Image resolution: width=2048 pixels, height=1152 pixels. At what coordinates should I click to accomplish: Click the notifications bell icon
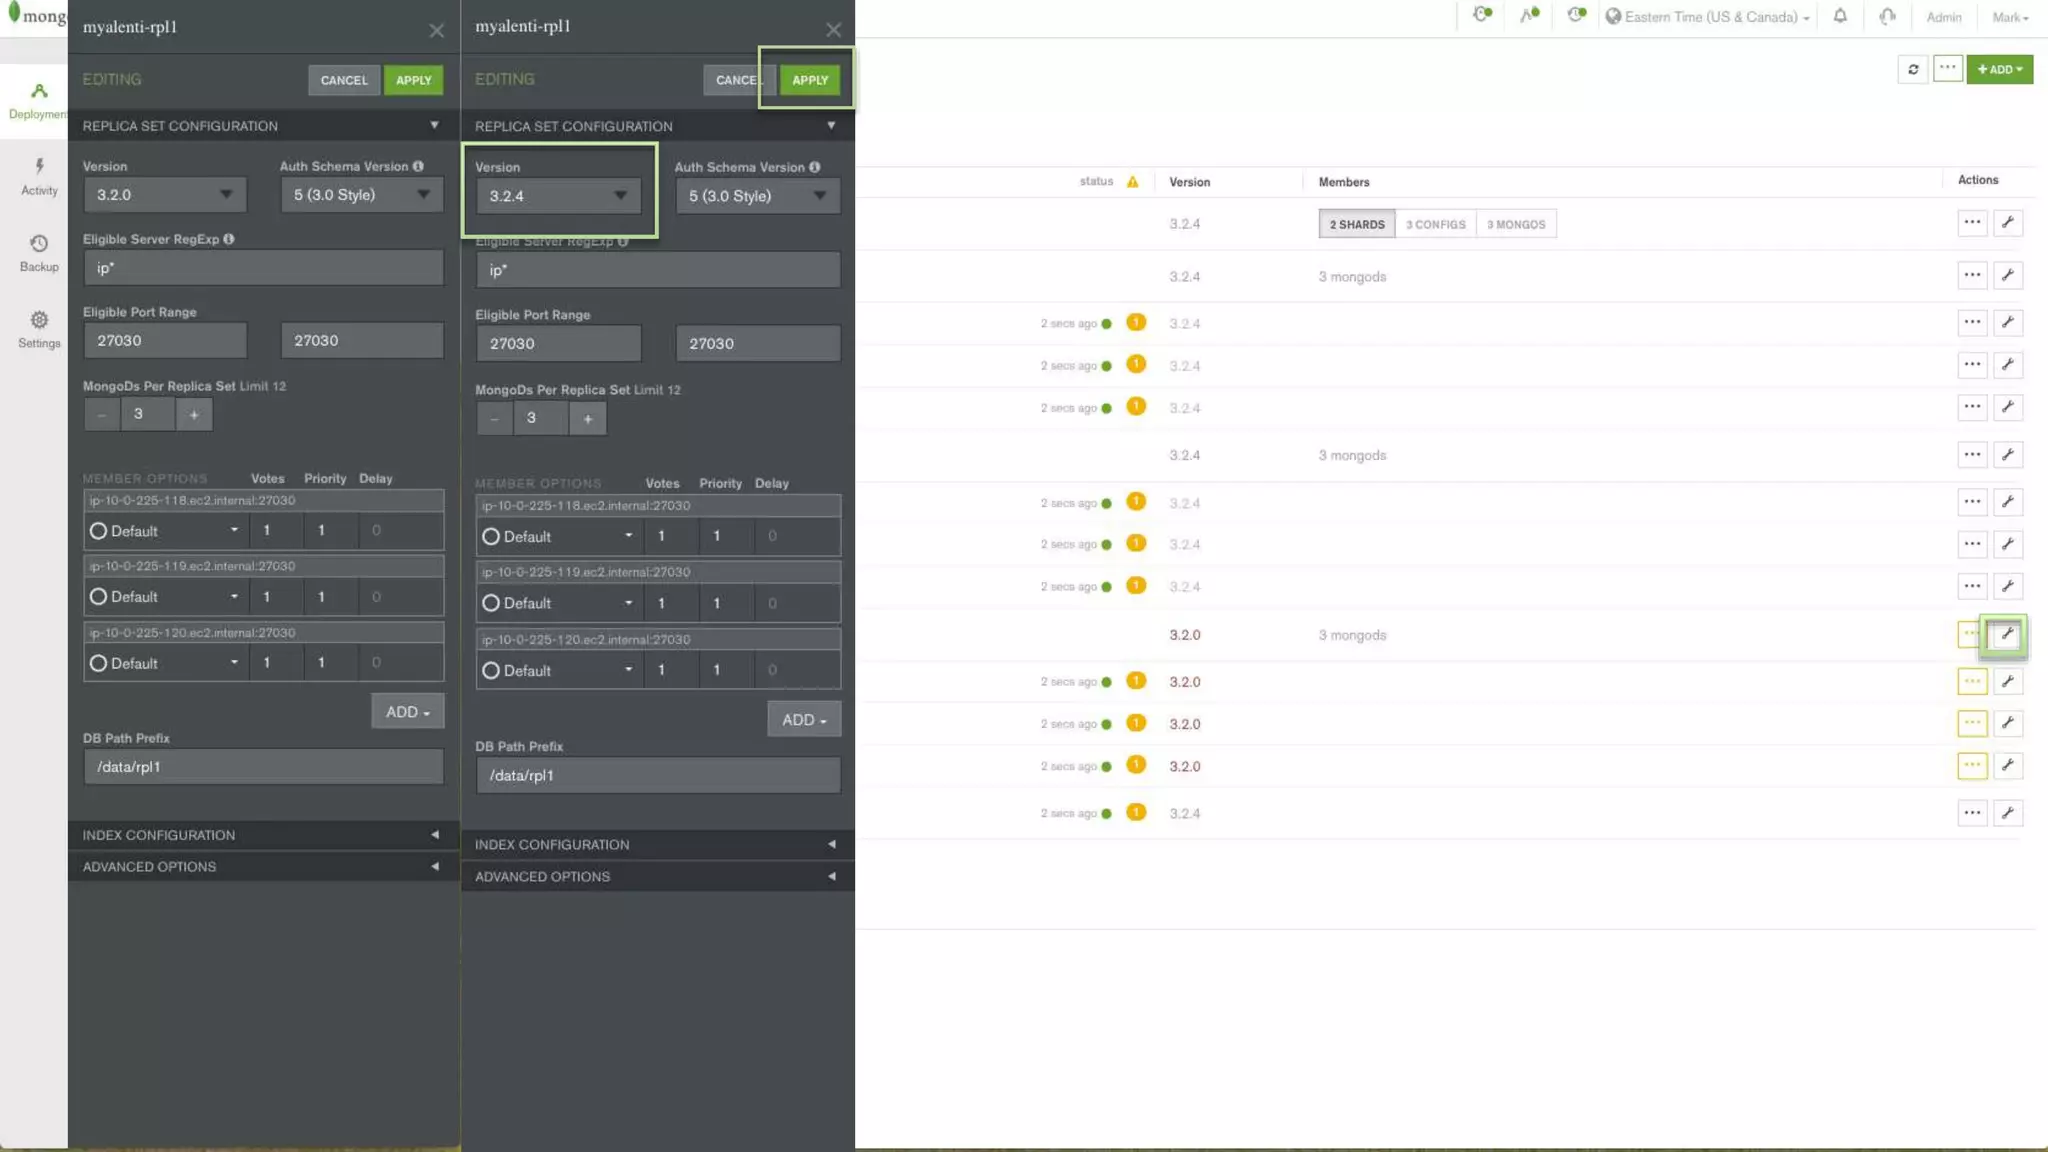click(1839, 16)
